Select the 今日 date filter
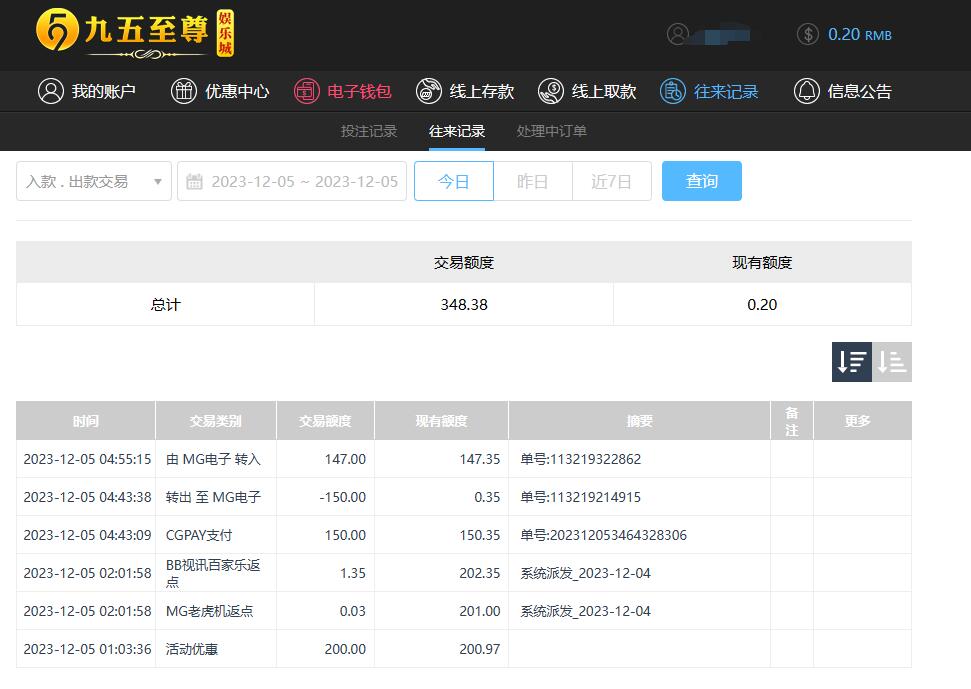Image resolution: width=971 pixels, height=689 pixels. (454, 181)
